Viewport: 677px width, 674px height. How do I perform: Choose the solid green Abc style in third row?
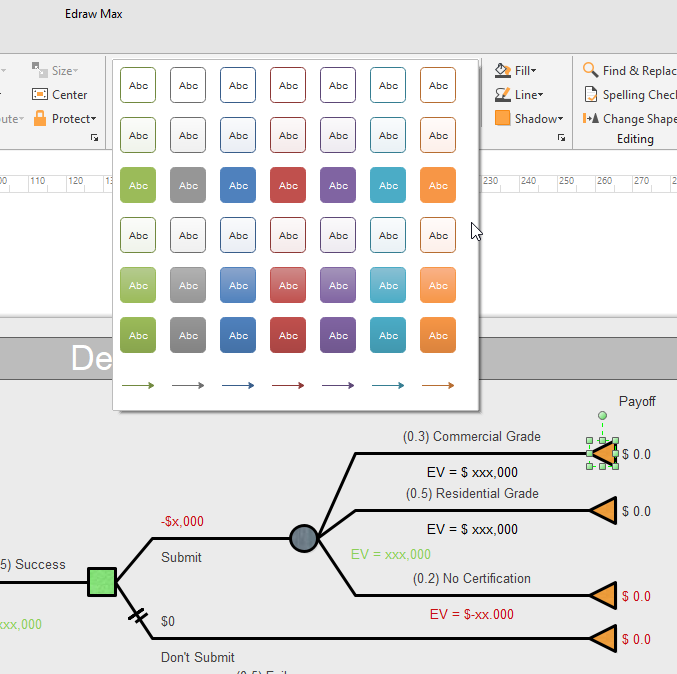(138, 185)
